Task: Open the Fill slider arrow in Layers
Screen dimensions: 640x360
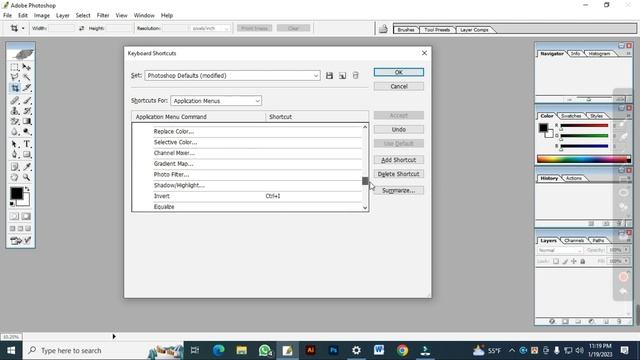Action: (x=626, y=261)
